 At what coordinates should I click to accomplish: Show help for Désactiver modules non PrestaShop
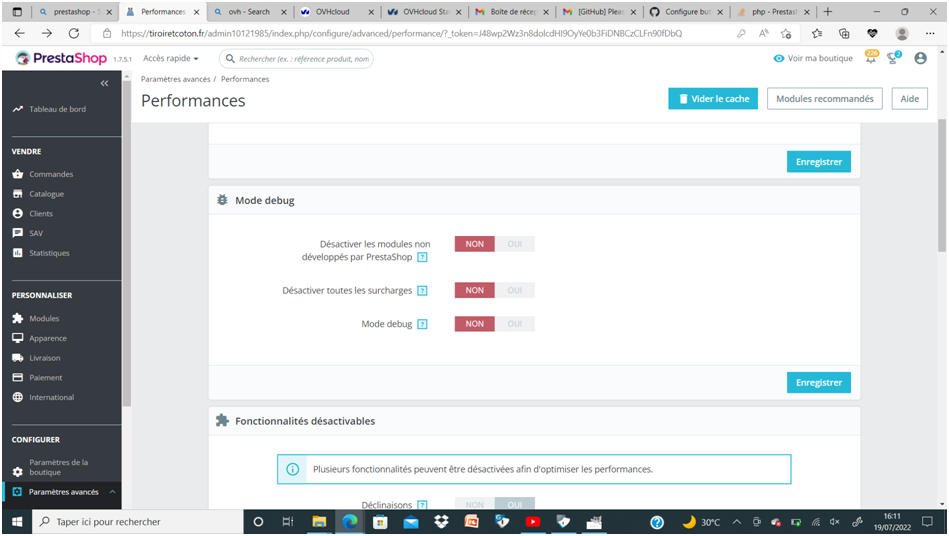[422, 257]
